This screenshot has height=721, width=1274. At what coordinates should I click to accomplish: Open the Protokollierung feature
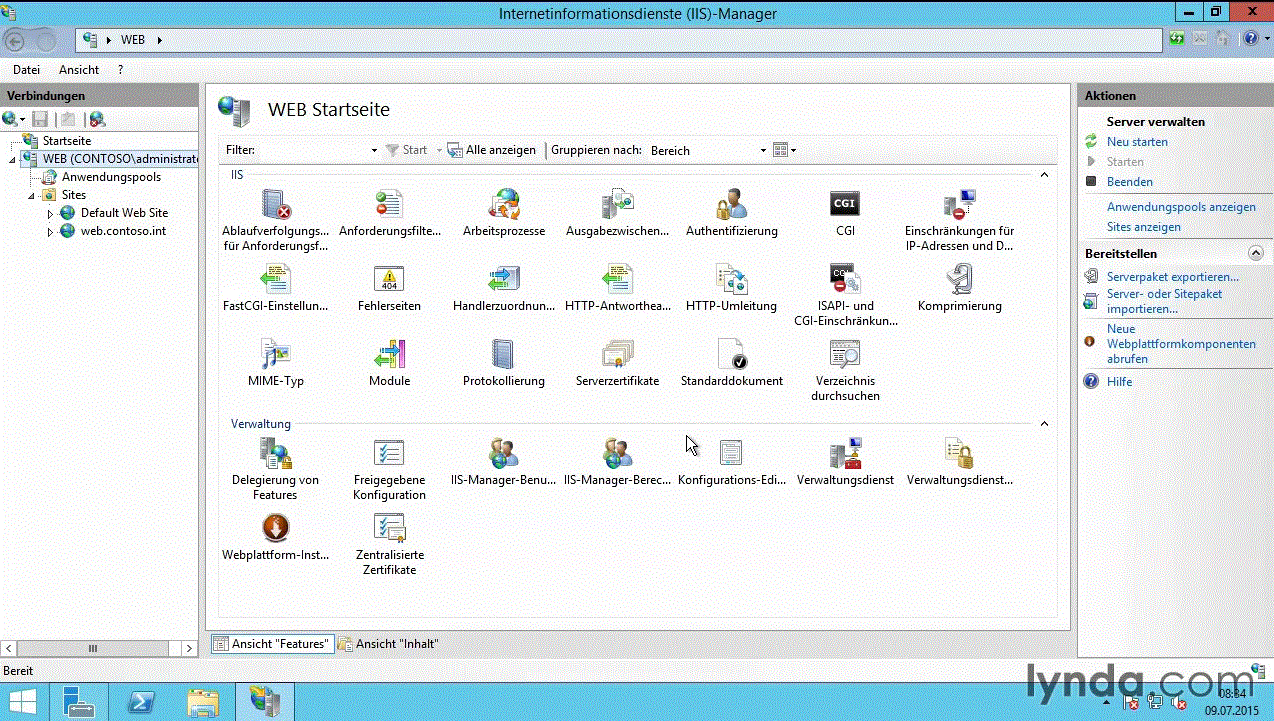pyautogui.click(x=504, y=354)
